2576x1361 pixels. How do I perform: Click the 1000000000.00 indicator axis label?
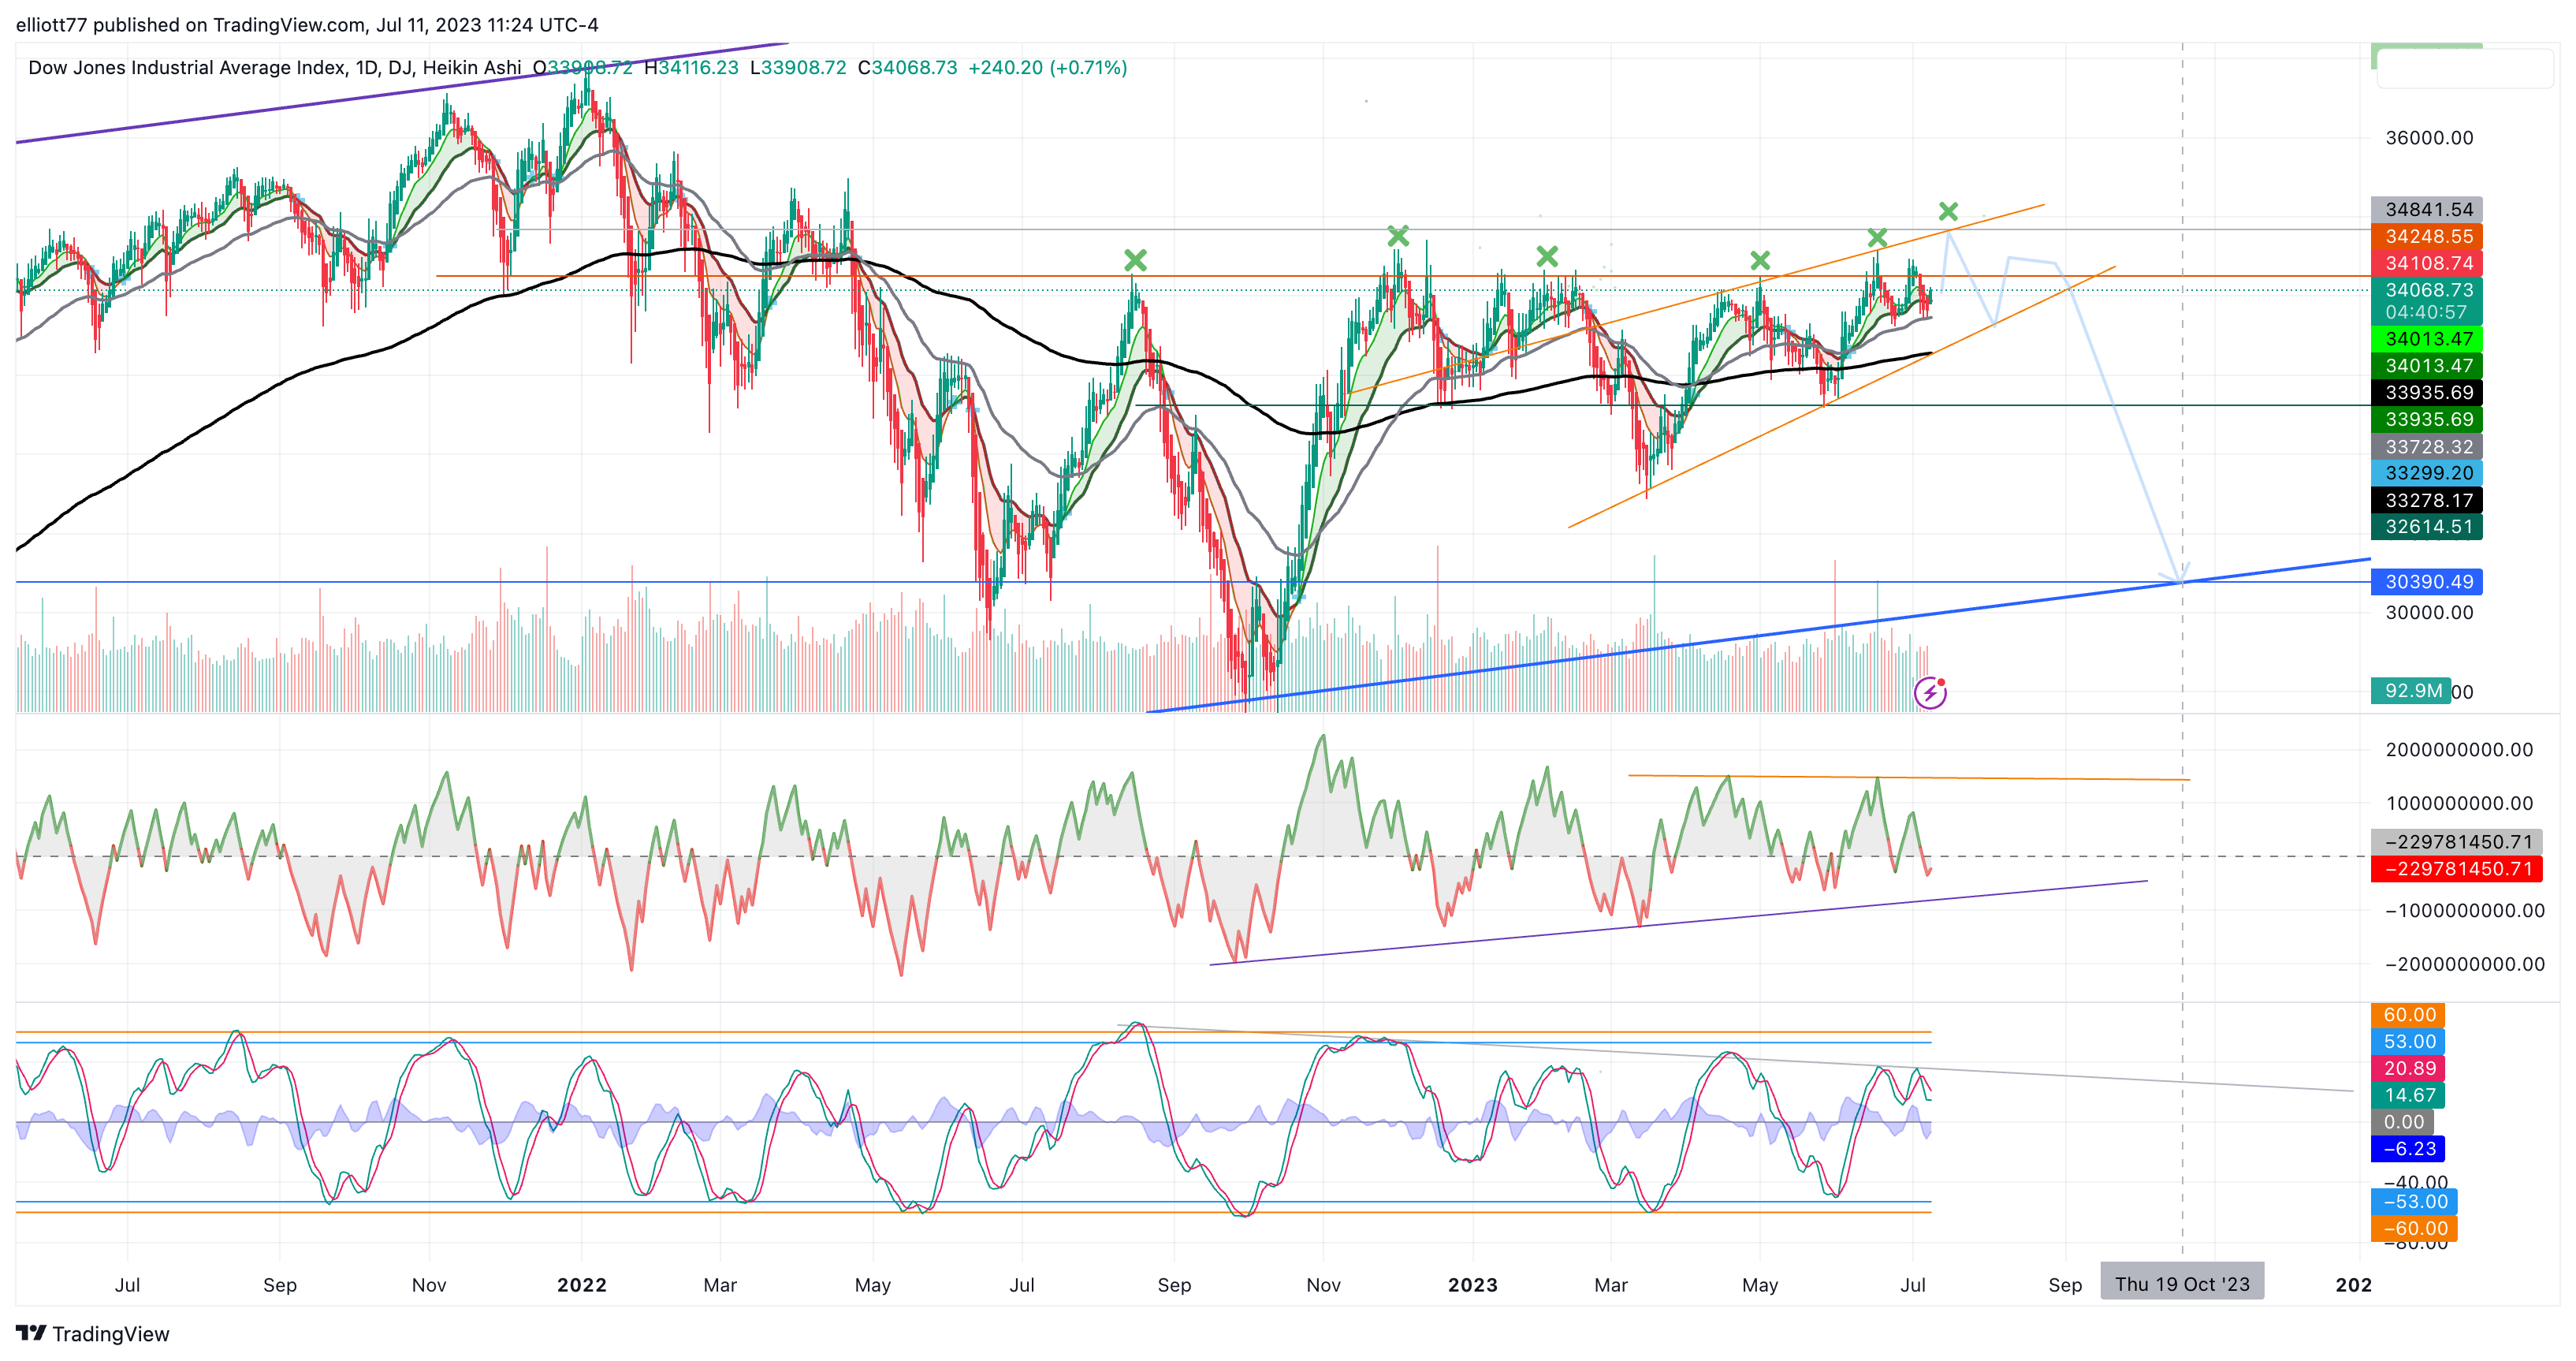(2459, 803)
